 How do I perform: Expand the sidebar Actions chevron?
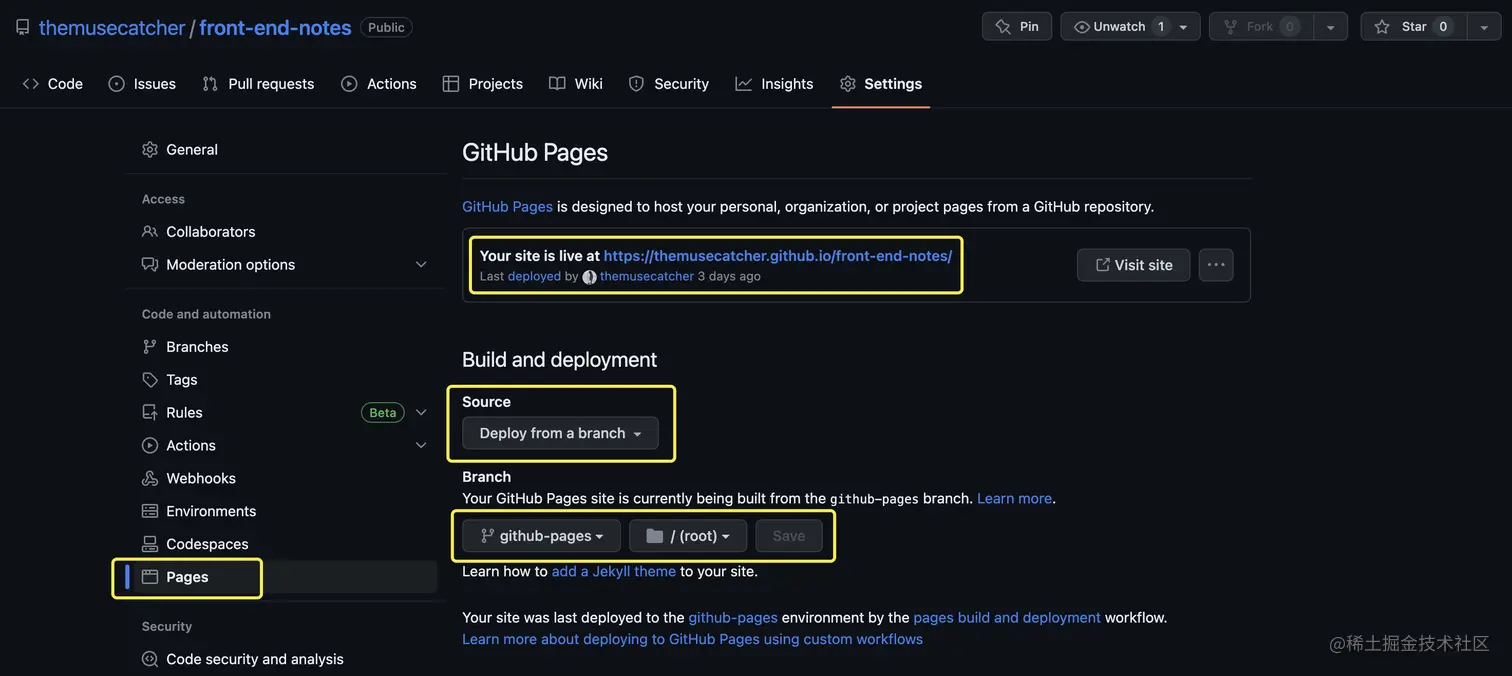click(x=421, y=446)
